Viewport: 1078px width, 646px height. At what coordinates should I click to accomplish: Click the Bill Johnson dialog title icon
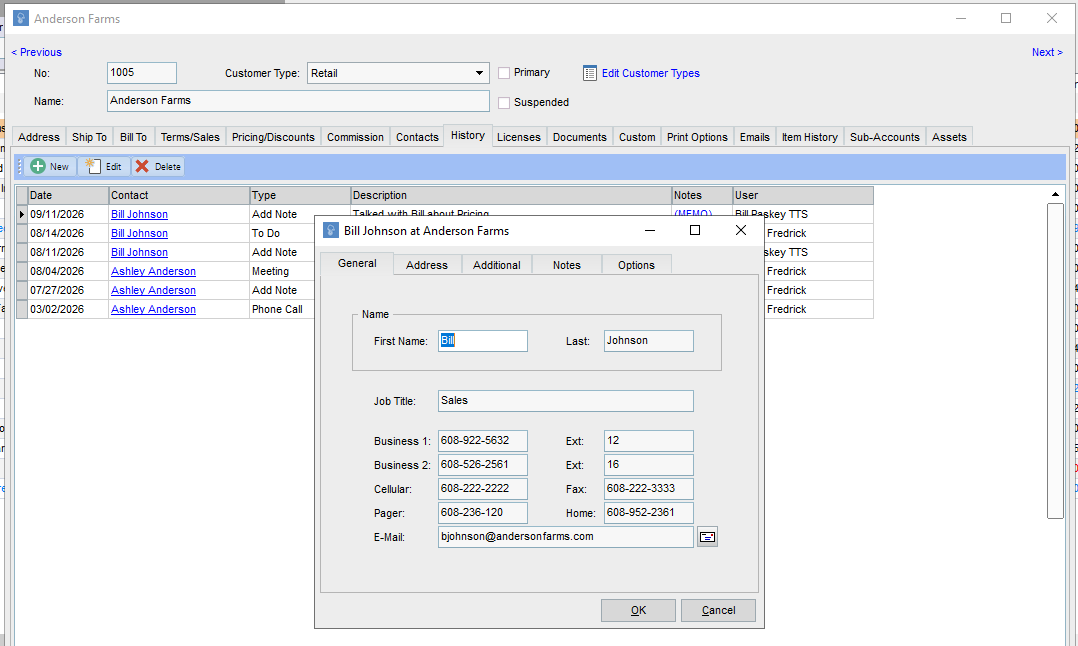[x=331, y=231]
